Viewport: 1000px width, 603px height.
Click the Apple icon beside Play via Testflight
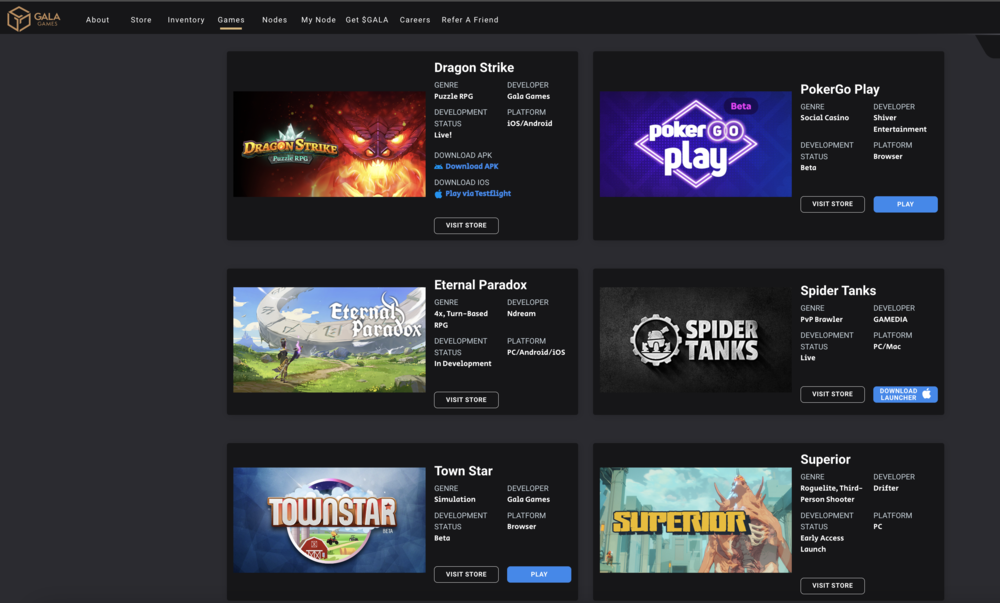pyautogui.click(x=438, y=194)
